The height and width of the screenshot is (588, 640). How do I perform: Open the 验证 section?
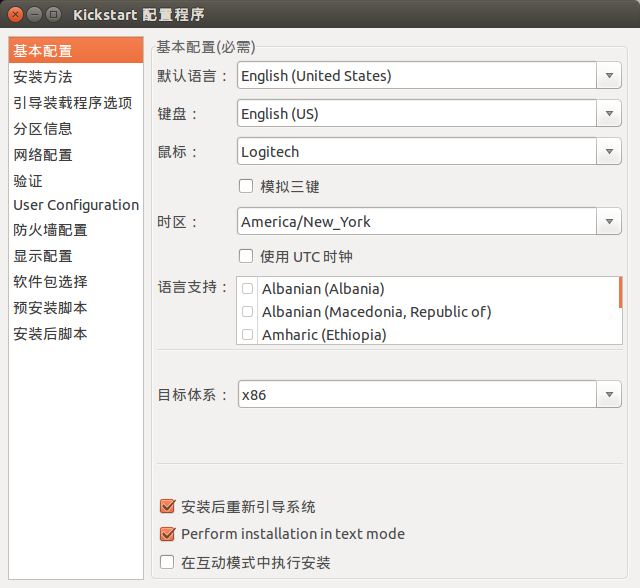click(76, 181)
